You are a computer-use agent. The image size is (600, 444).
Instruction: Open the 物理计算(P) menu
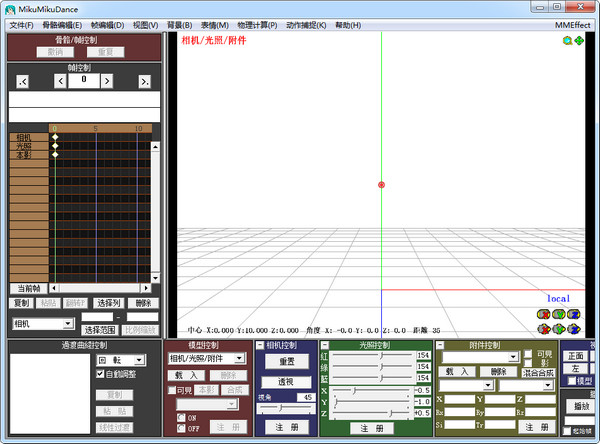[x=257, y=24]
